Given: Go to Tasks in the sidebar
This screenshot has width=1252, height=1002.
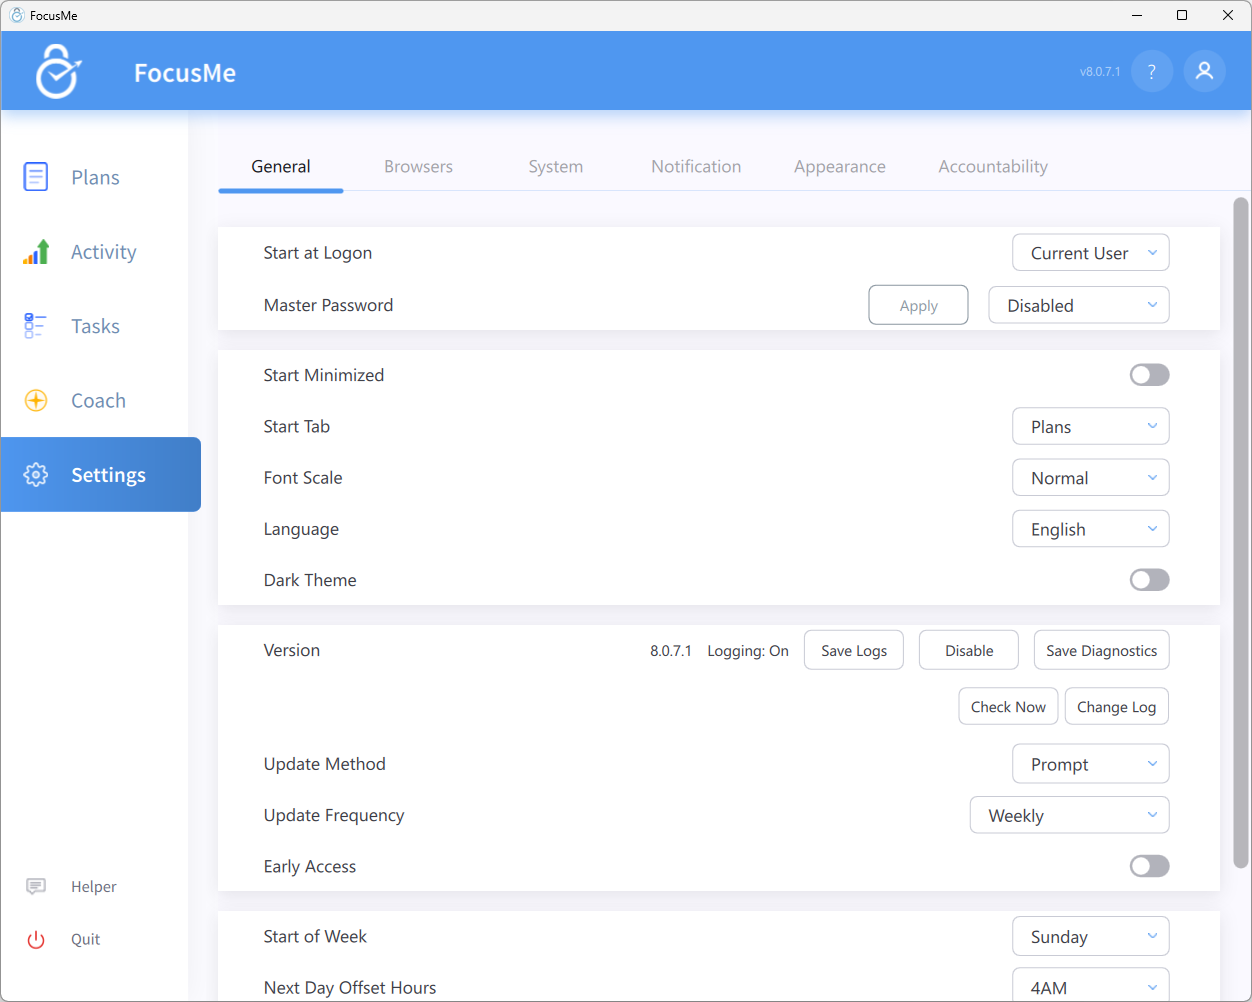Looking at the screenshot, I should click(x=94, y=326).
